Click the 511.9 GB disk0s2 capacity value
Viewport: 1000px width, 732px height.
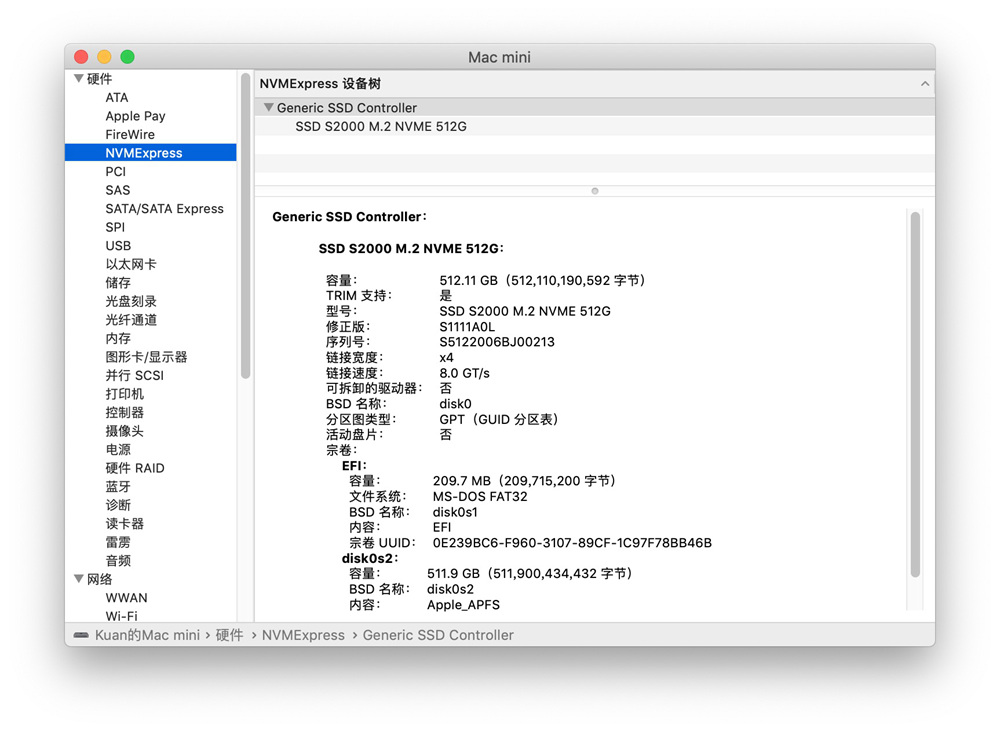point(529,573)
